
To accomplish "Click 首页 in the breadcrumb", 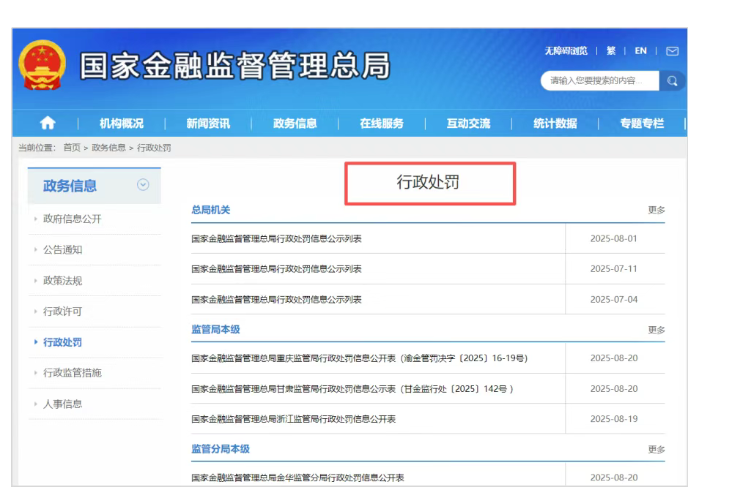I will pos(72,148).
